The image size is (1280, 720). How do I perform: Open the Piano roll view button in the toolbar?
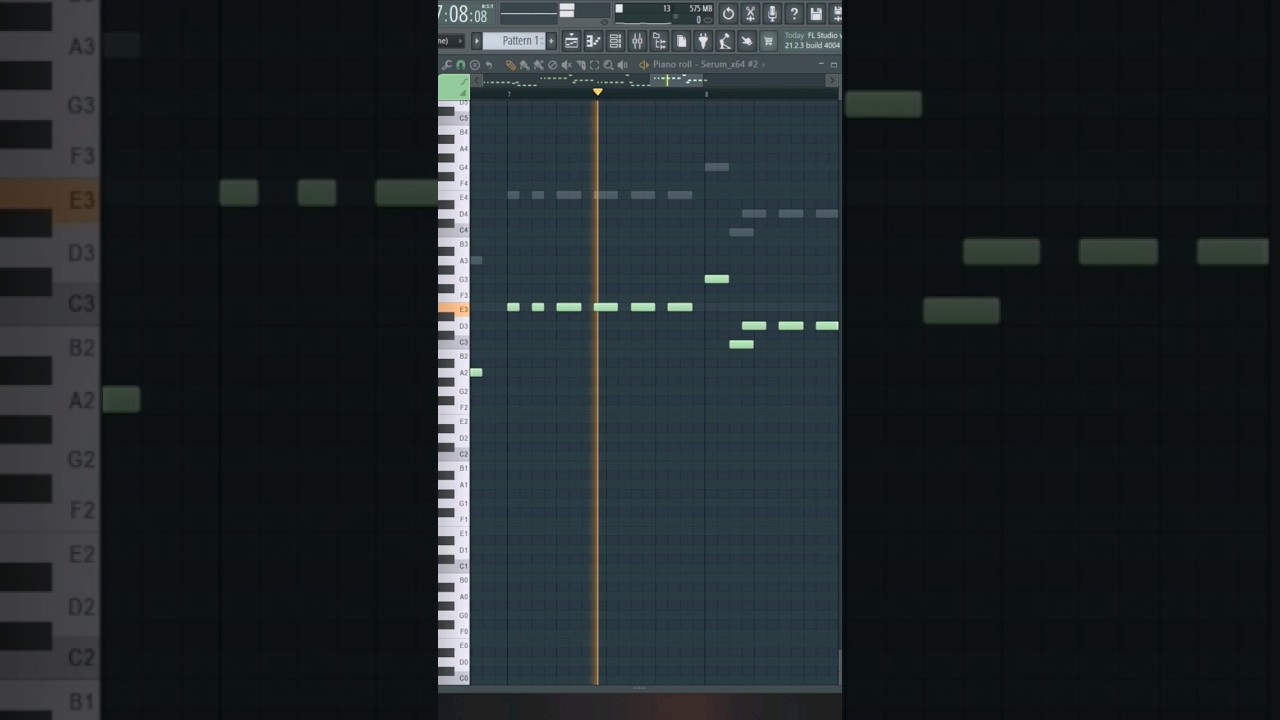point(593,41)
